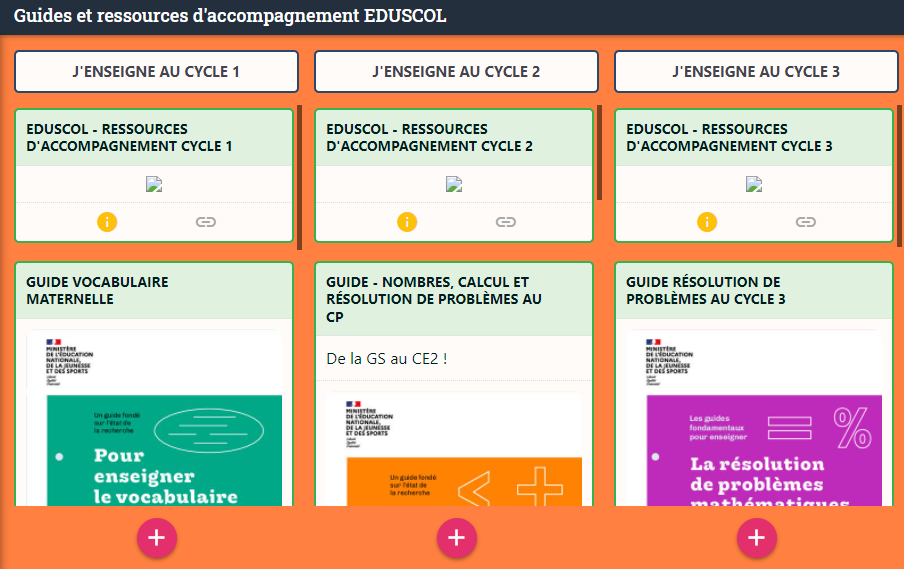The image size is (904, 569).
Task: Click title EDUSCOL Ressources d'accompagnement Cycle 3
Action: point(729,138)
